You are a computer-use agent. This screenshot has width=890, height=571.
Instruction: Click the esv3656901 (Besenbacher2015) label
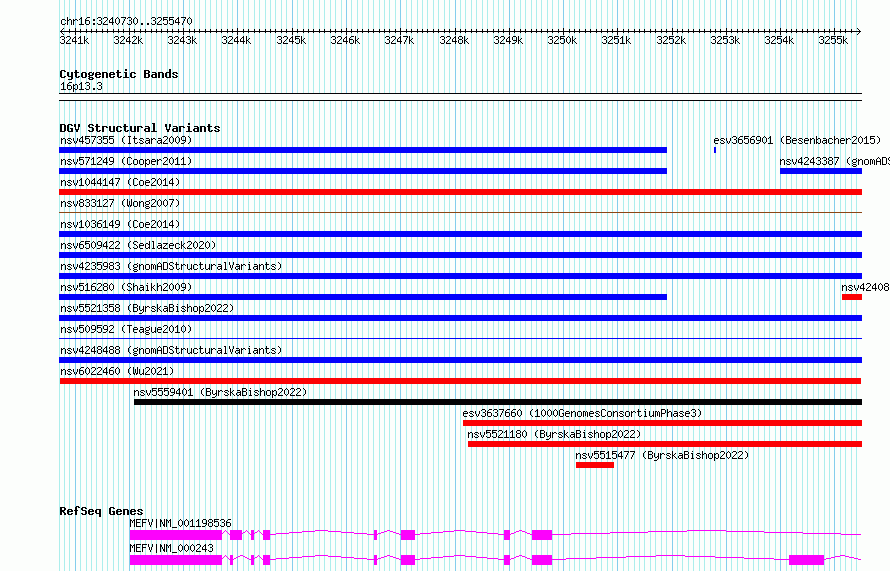pos(797,140)
